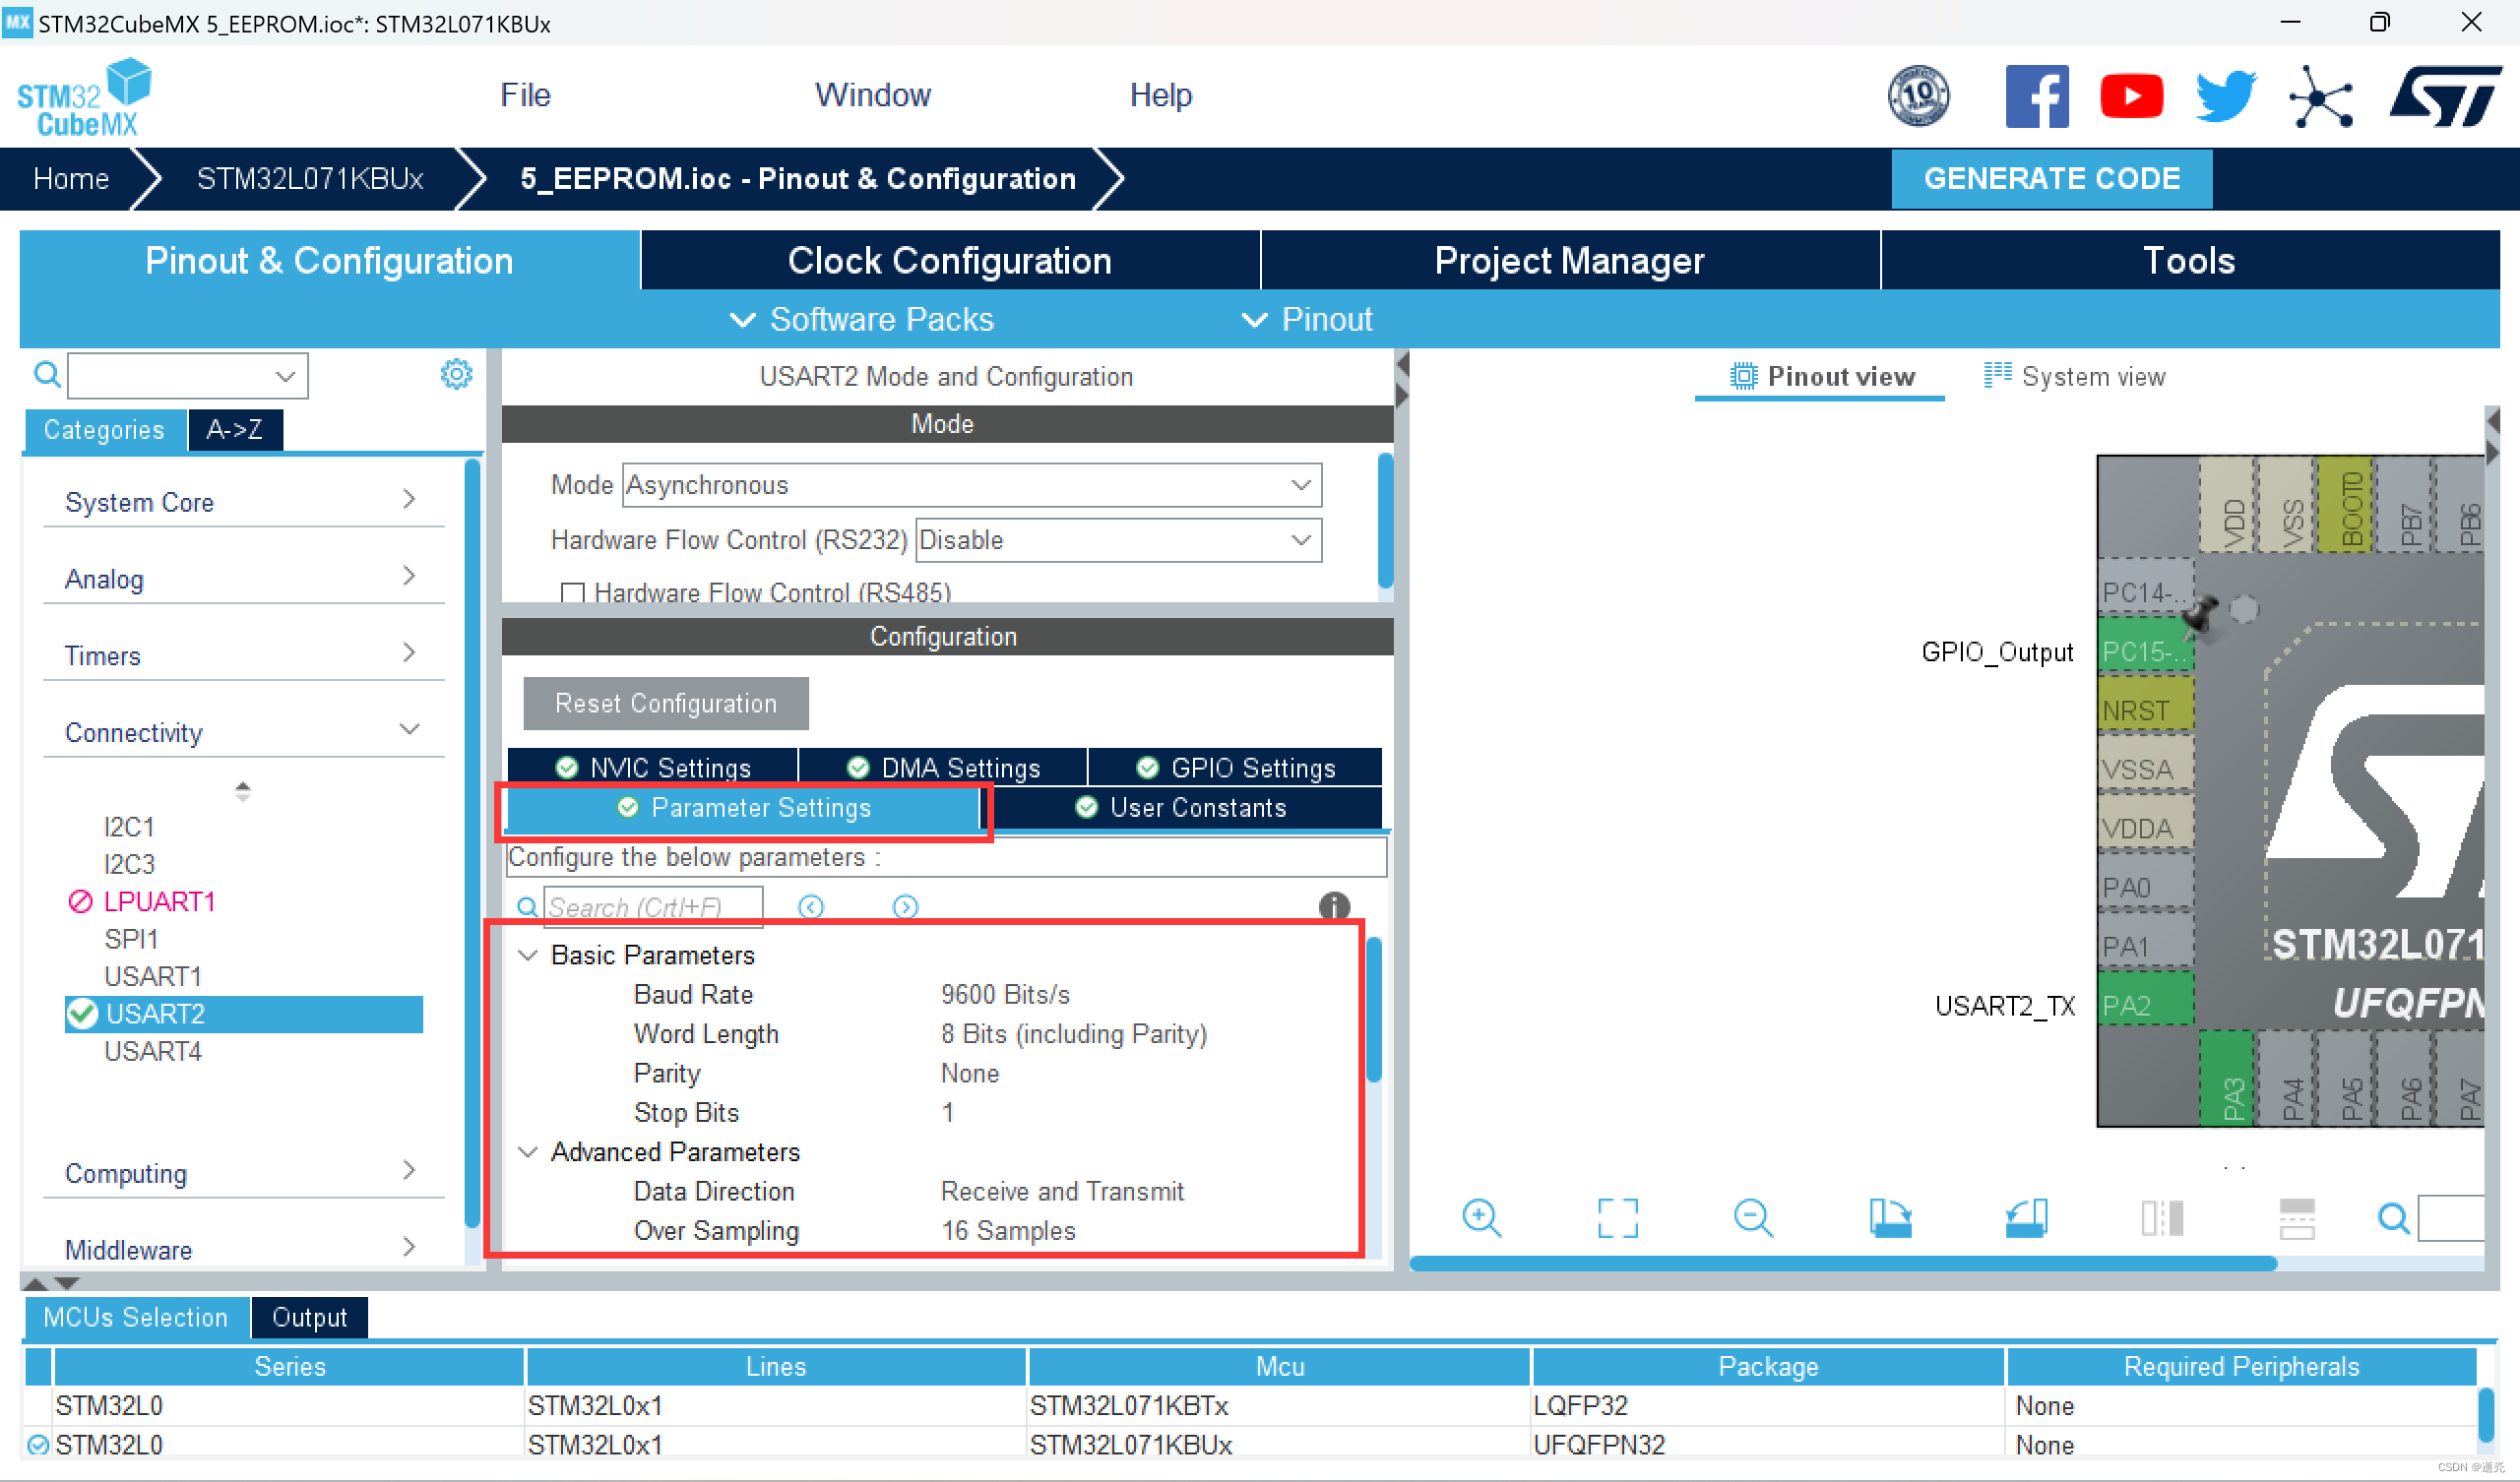Go to next parameter search result
This screenshot has height=1482, width=2520.
(905, 906)
